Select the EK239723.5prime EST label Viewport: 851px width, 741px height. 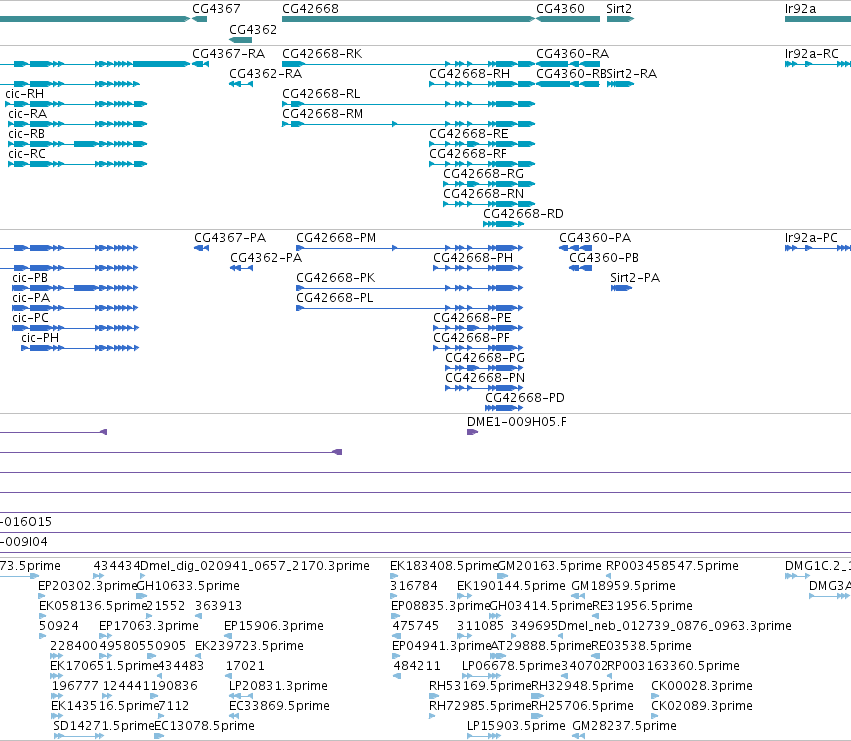(x=249, y=647)
